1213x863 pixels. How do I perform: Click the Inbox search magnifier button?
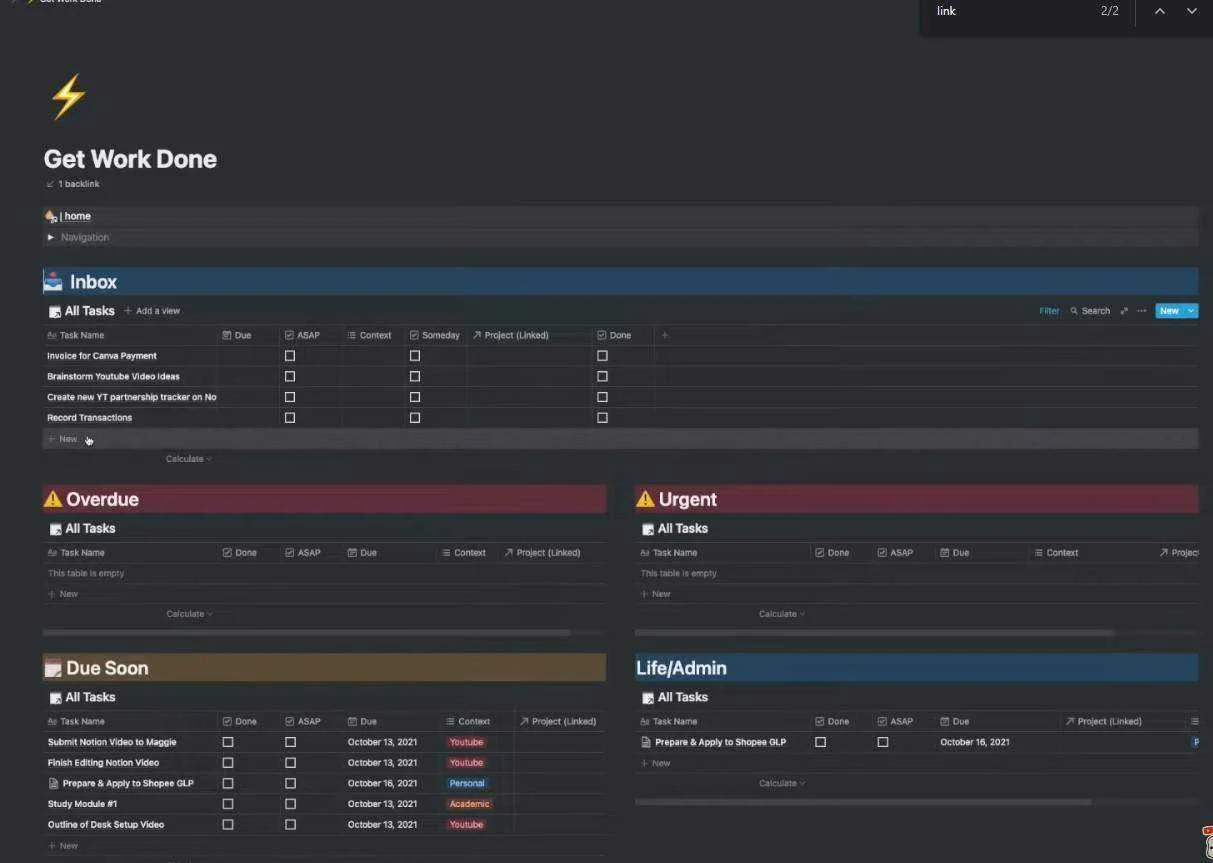click(x=1090, y=311)
